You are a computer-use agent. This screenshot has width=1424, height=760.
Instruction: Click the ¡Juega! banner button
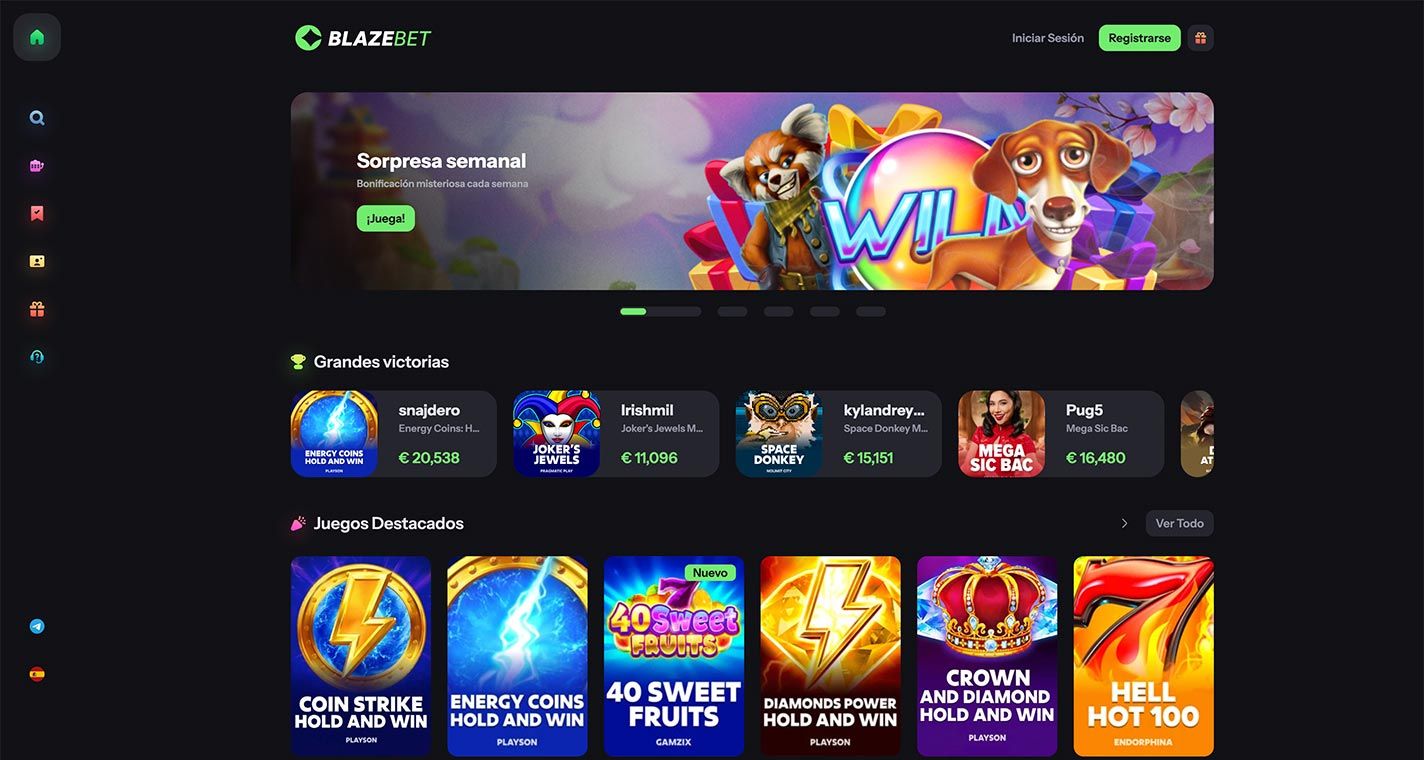385,219
